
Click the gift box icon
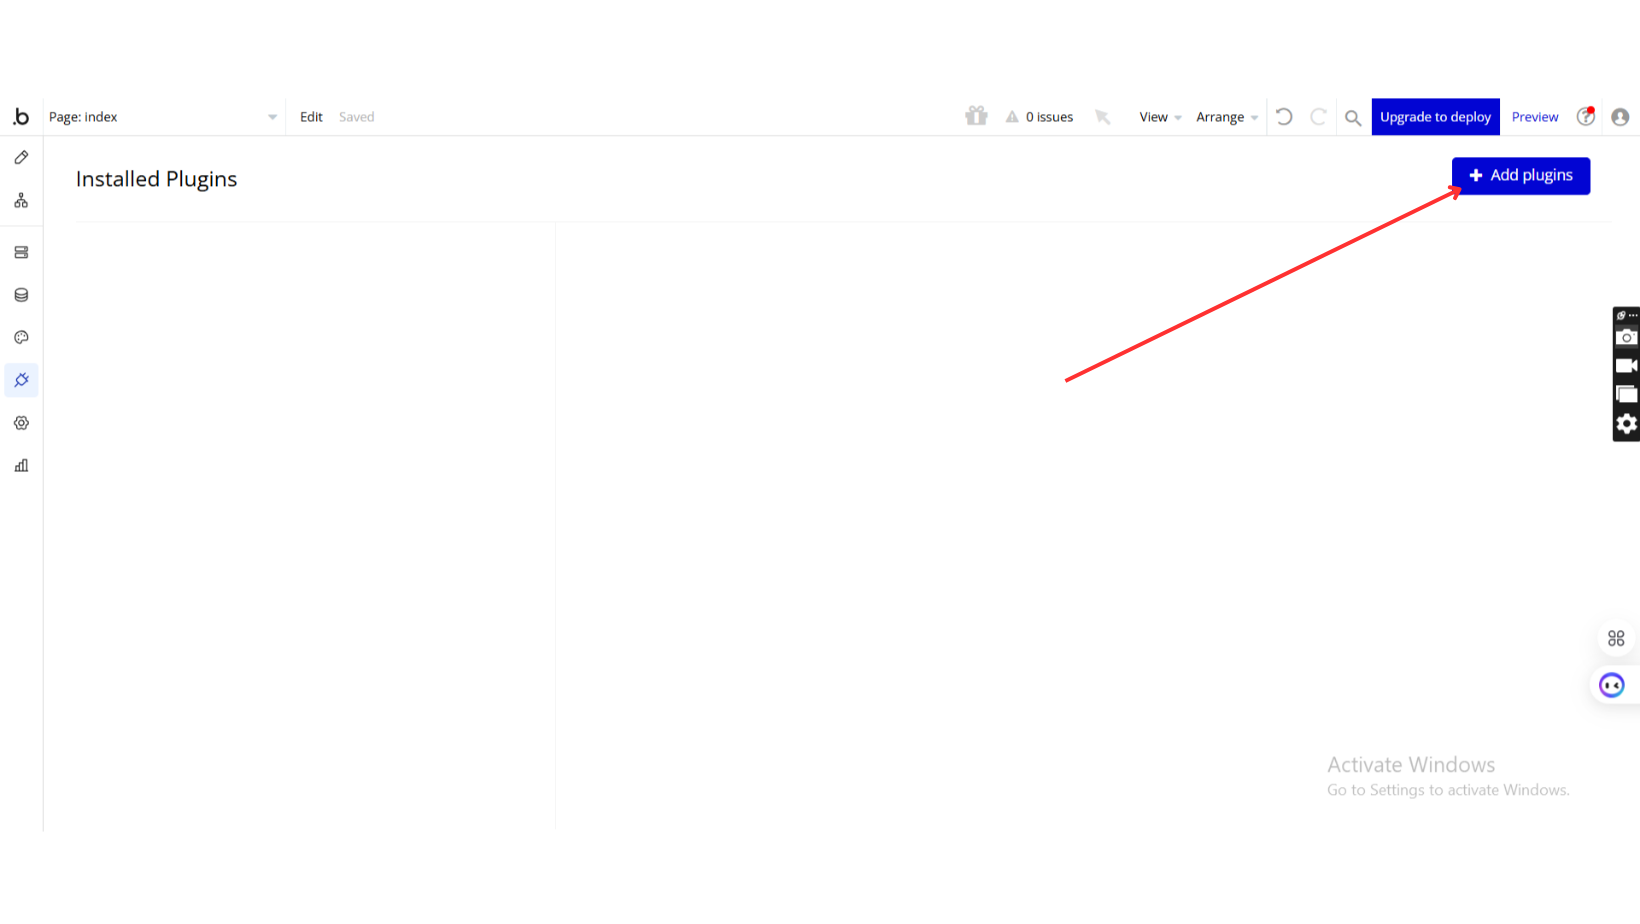pos(976,116)
